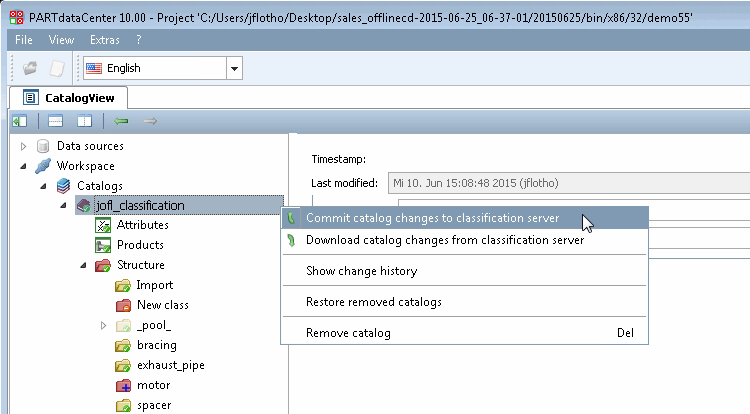Click the vertical split view icon
This screenshot has width=750, height=414.
click(x=85, y=121)
